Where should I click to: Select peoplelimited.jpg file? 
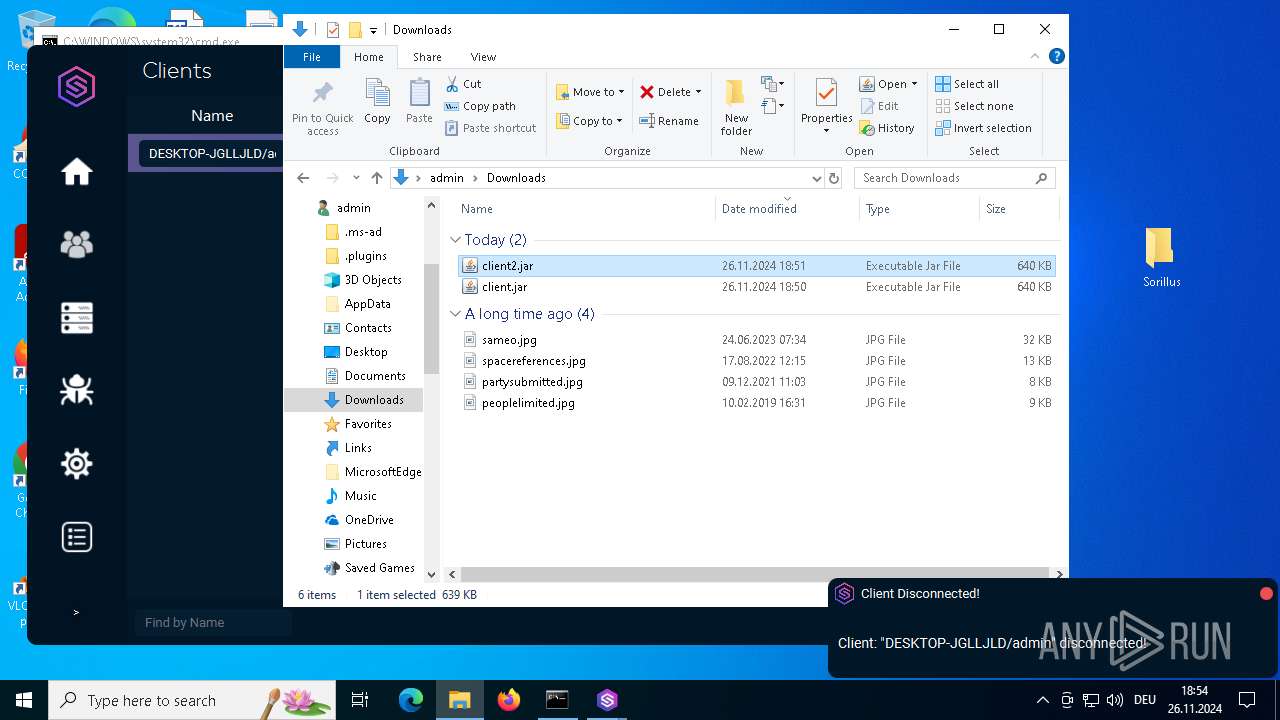pos(756,403)
